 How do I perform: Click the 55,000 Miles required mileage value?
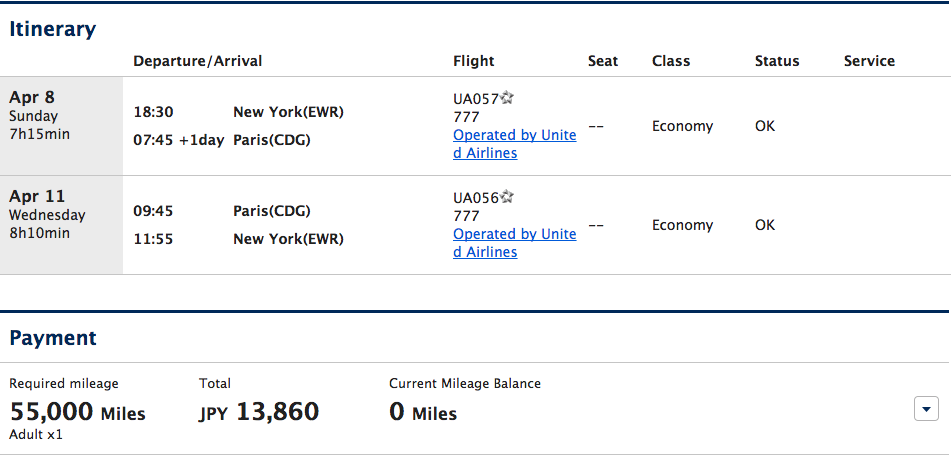coord(78,412)
